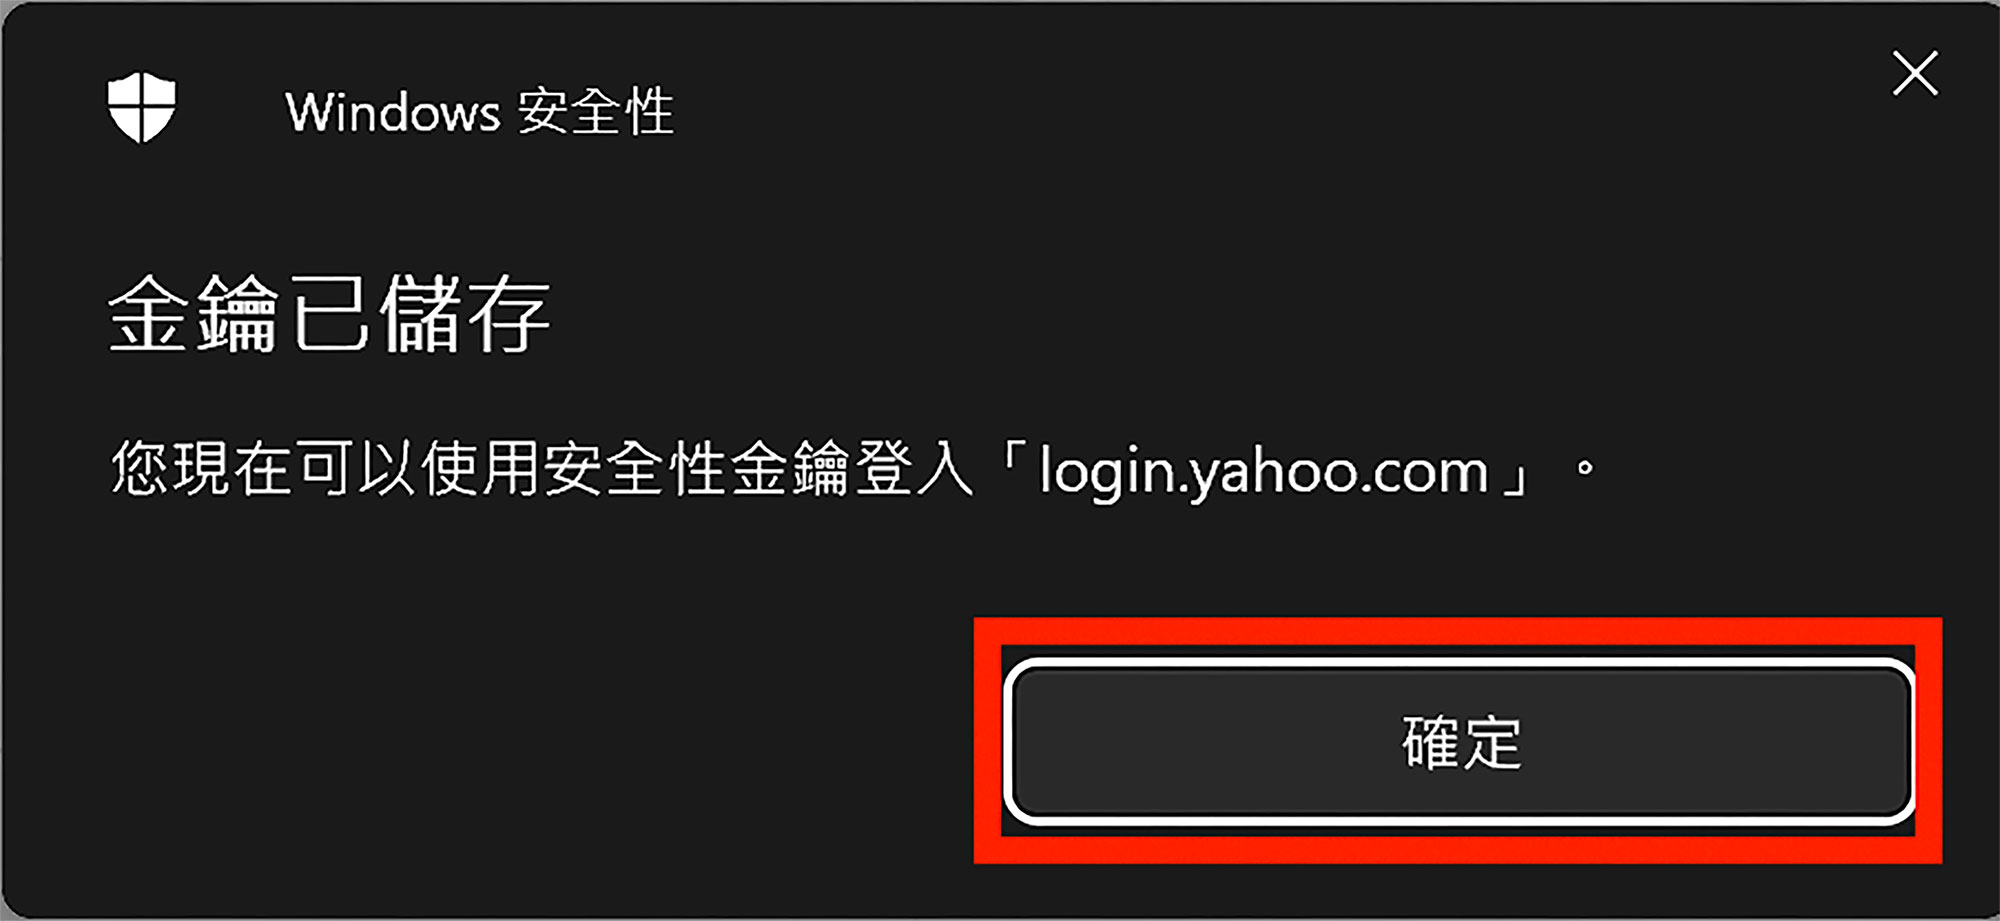Click the 。 full stop ending the message
Viewport: 2000px width, 921px height.
point(1584,468)
